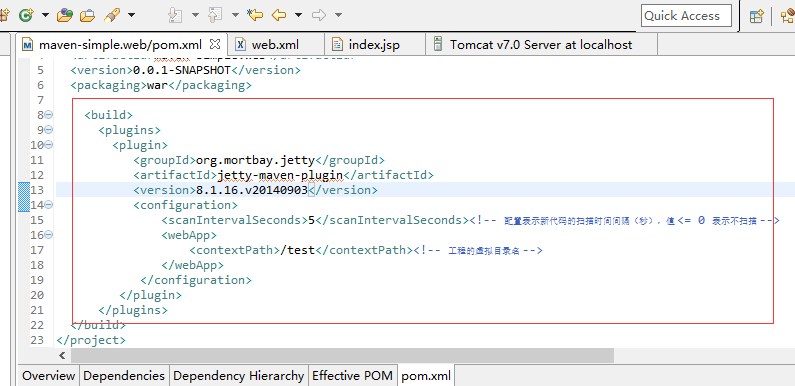Click the horizontal scrollbar left arrow
This screenshot has height=386, width=795.
[62, 356]
